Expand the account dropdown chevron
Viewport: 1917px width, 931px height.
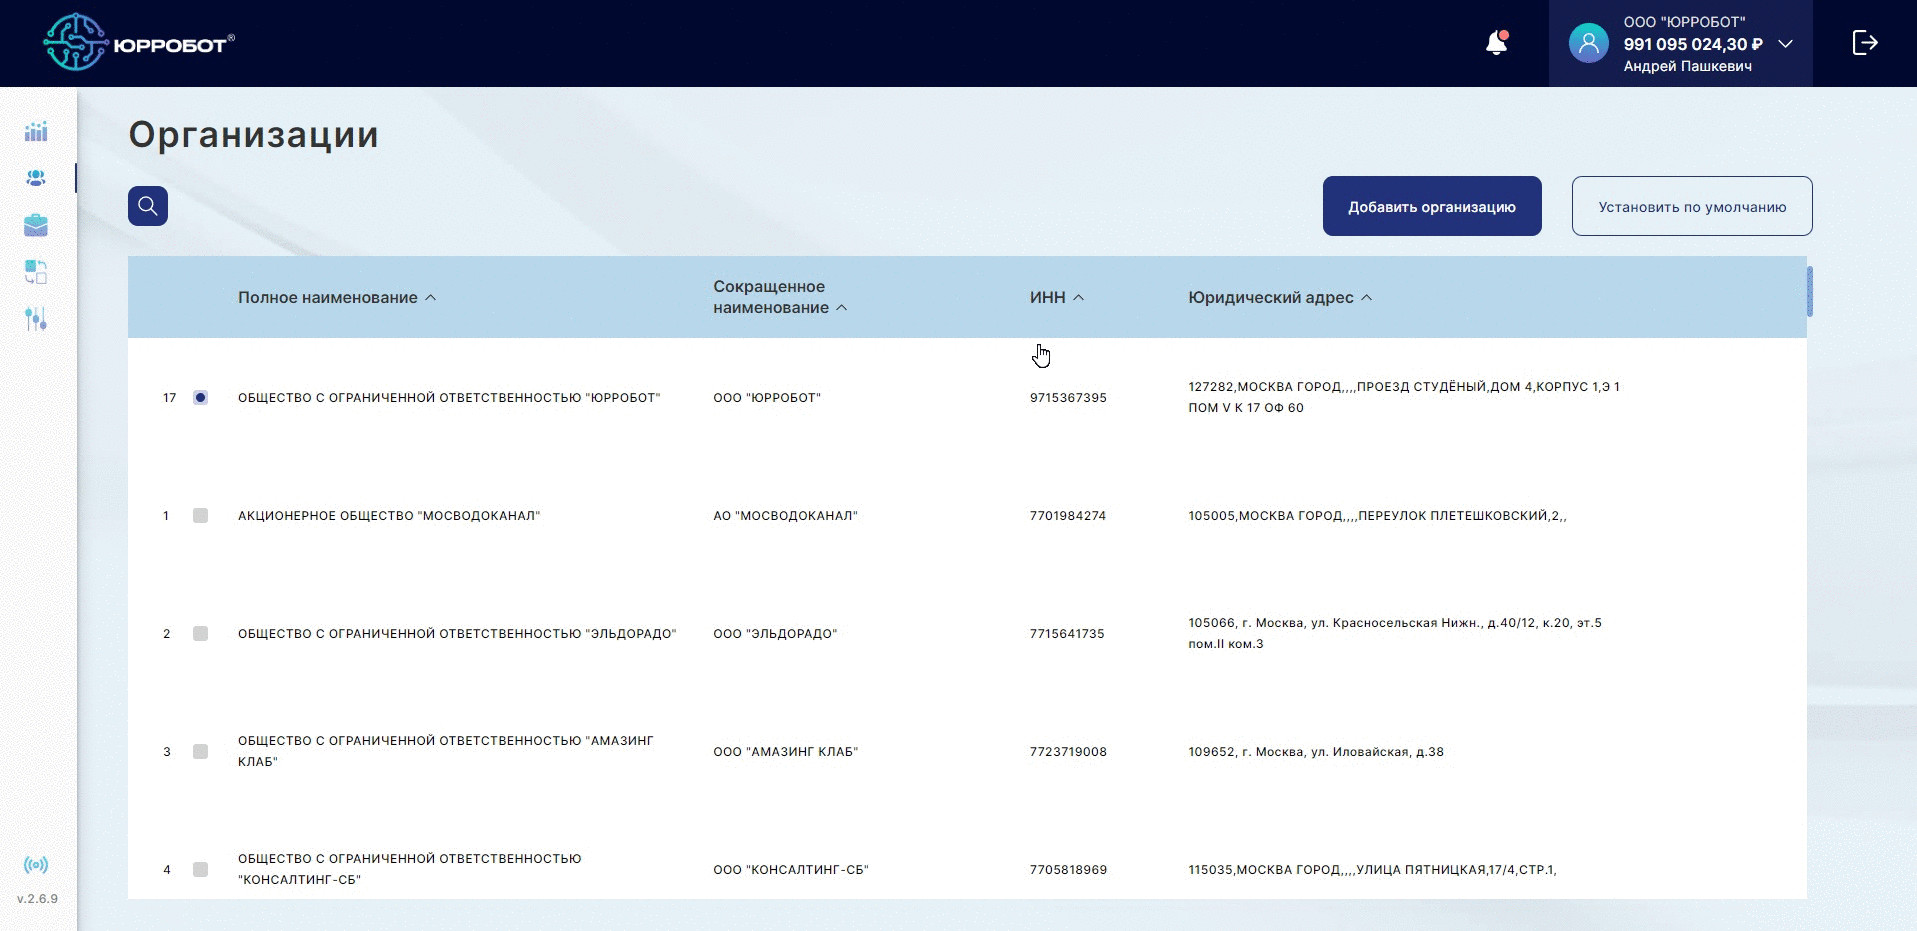tap(1785, 44)
